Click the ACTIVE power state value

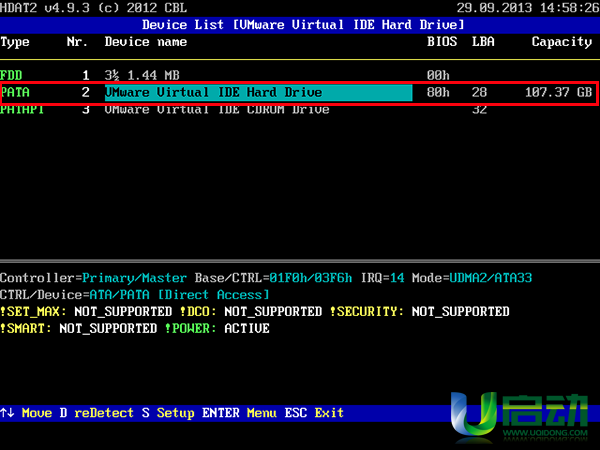(x=247, y=328)
